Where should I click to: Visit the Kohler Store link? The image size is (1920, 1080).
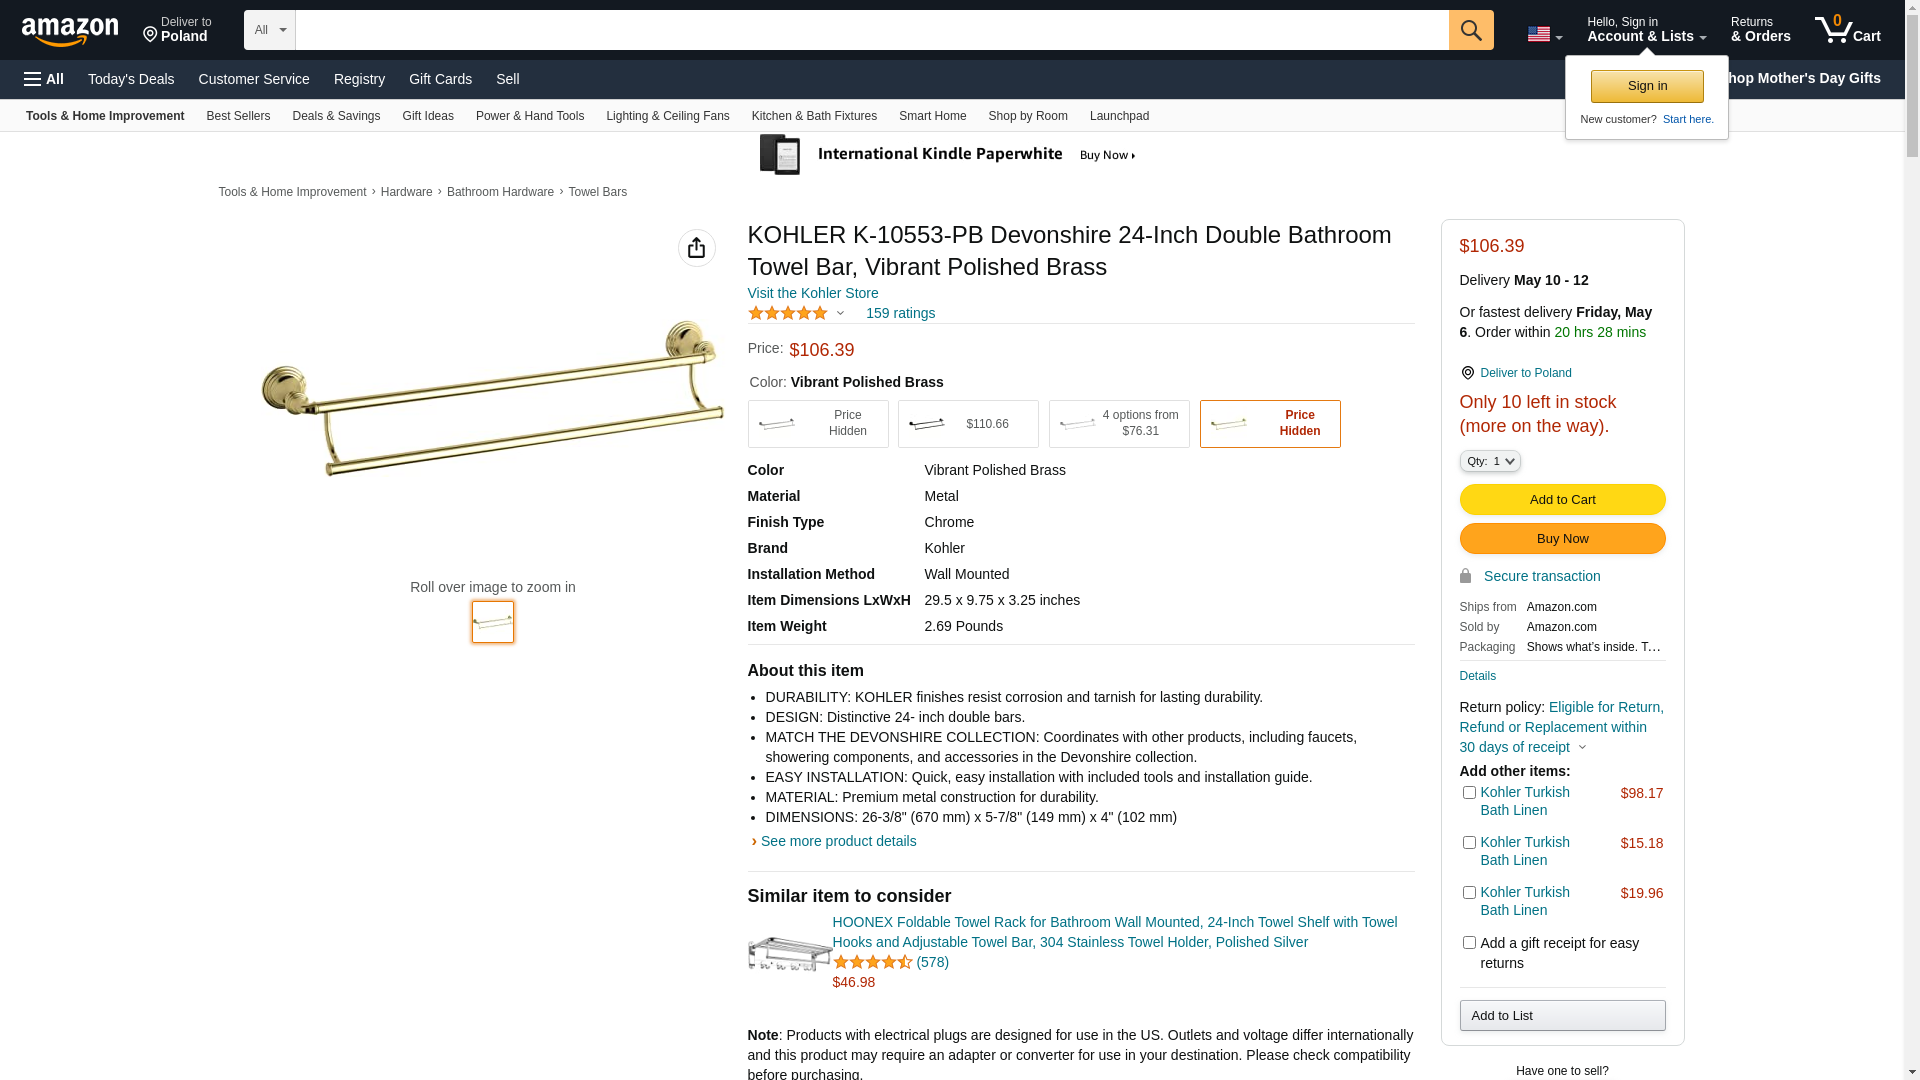point(813,293)
